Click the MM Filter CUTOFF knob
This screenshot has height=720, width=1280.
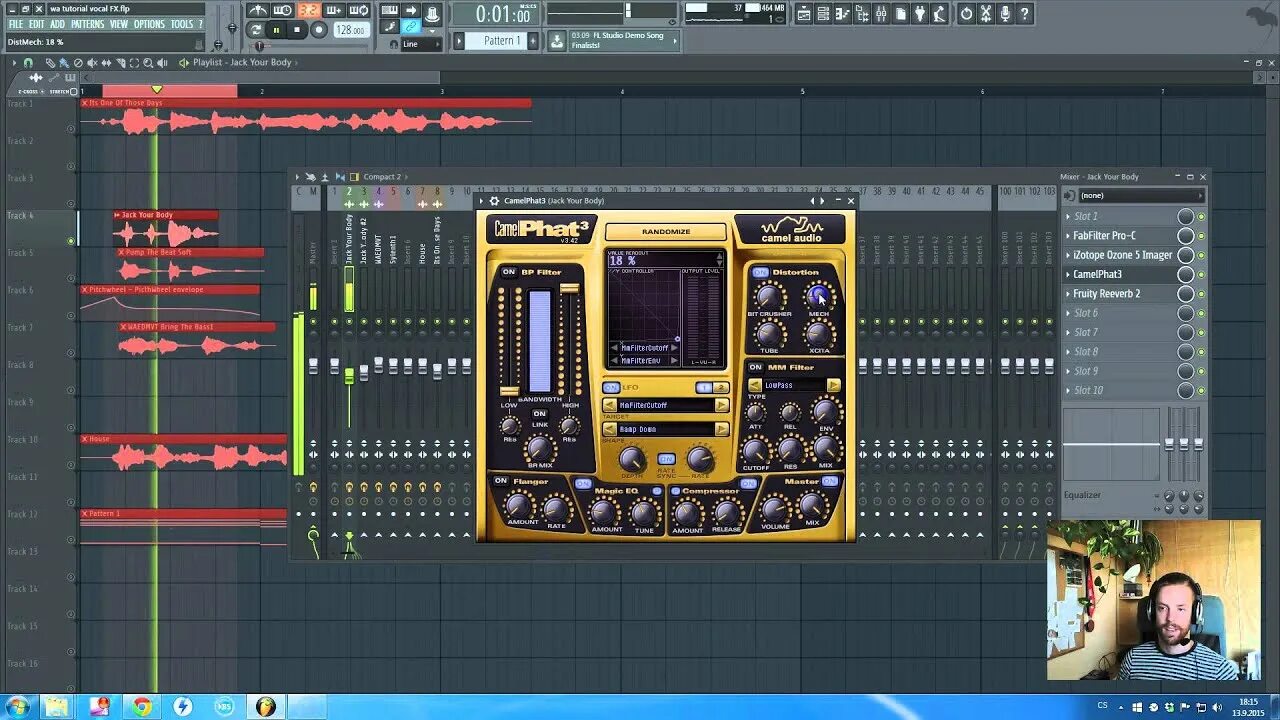pyautogui.click(x=756, y=451)
